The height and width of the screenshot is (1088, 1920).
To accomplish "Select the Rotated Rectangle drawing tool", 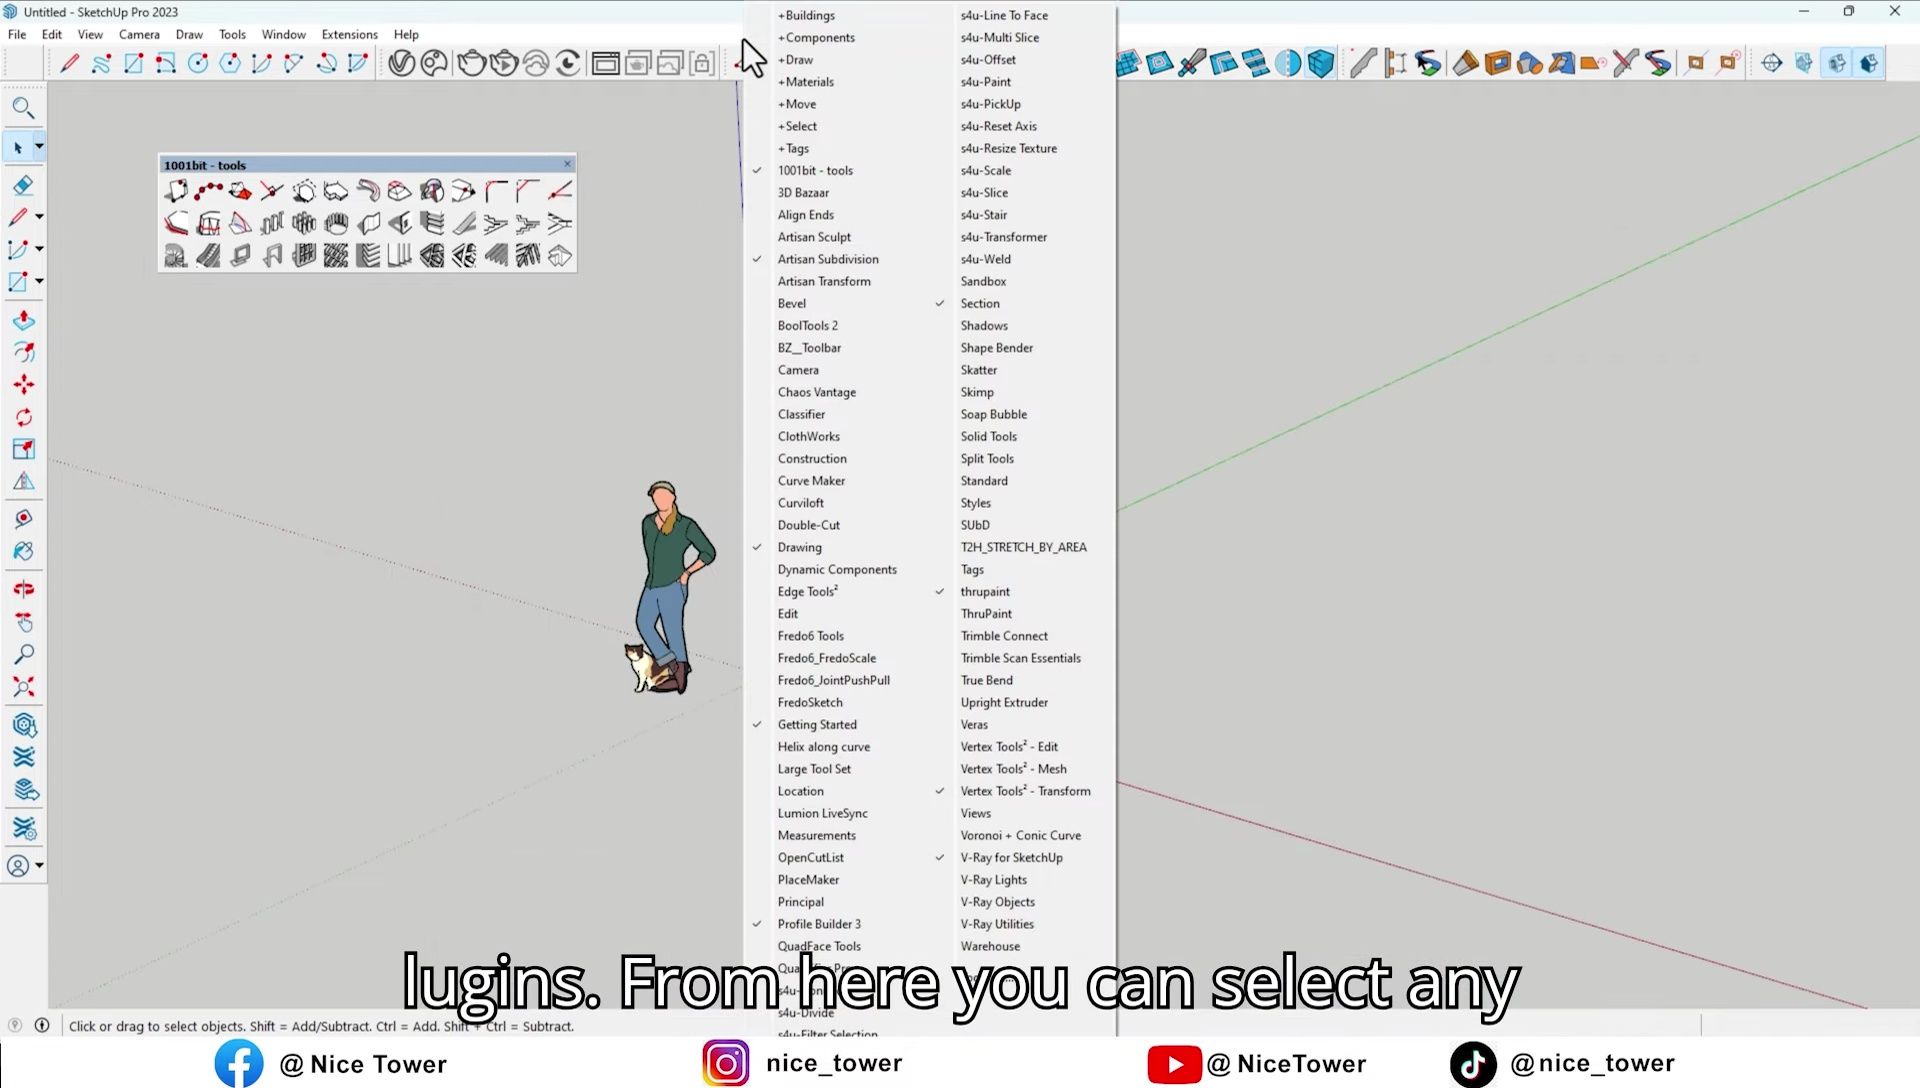I will tap(165, 64).
